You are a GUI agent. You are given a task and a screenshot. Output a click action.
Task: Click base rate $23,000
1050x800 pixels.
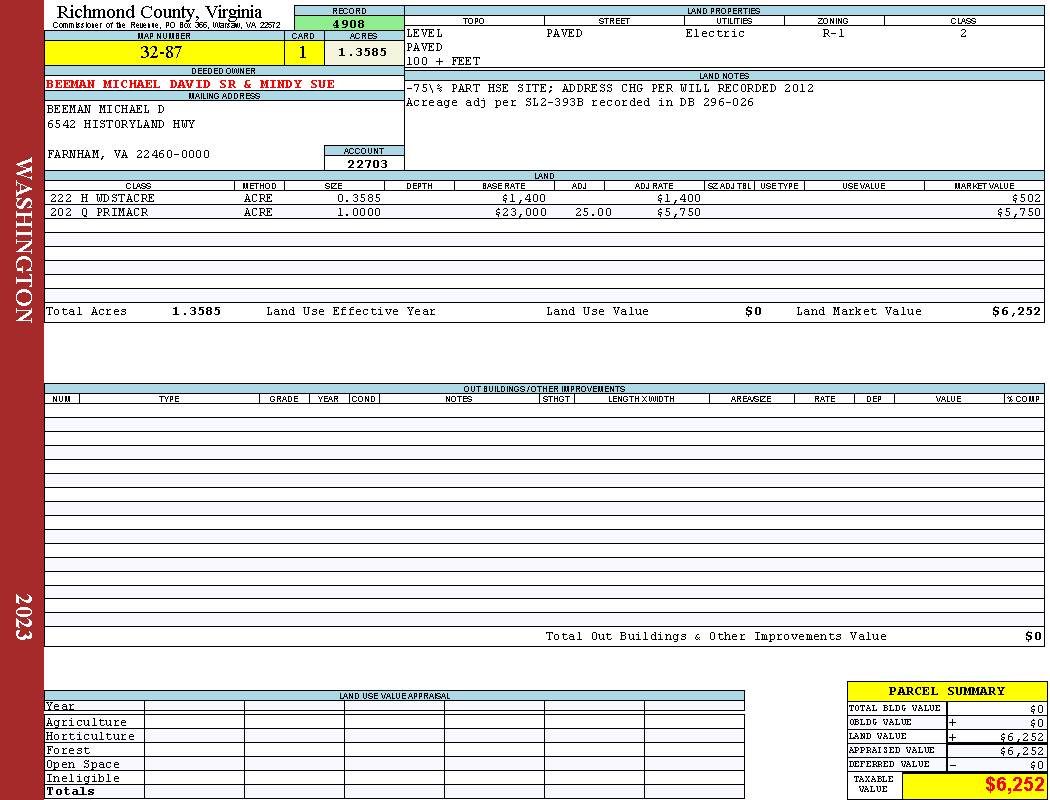click(x=520, y=212)
